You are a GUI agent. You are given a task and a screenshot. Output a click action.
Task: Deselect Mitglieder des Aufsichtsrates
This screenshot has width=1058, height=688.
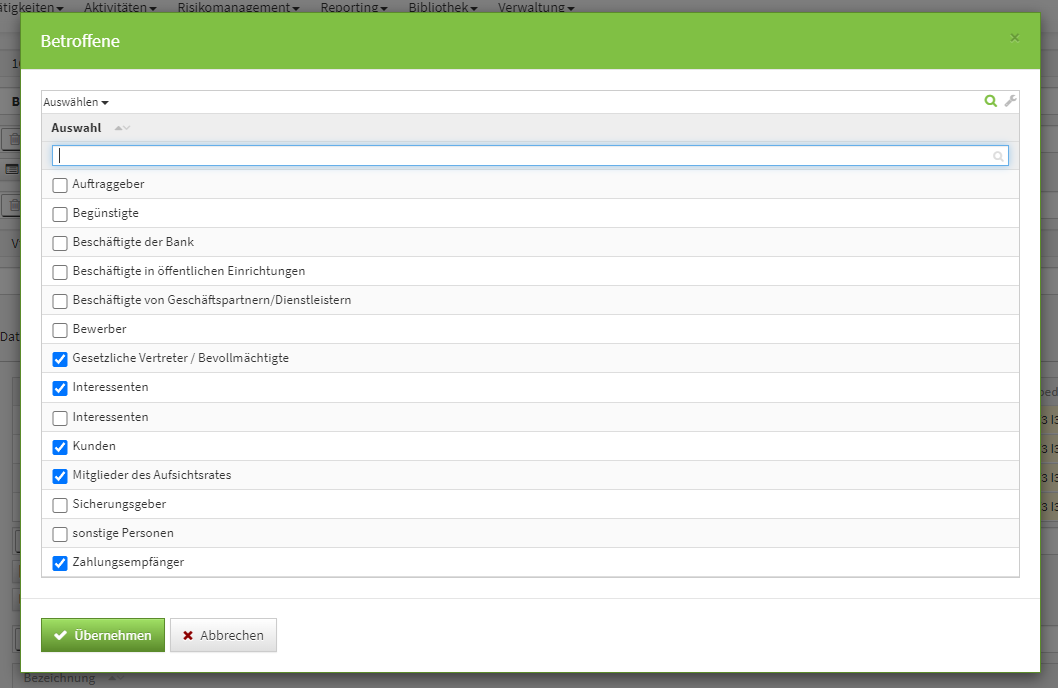[x=60, y=476]
